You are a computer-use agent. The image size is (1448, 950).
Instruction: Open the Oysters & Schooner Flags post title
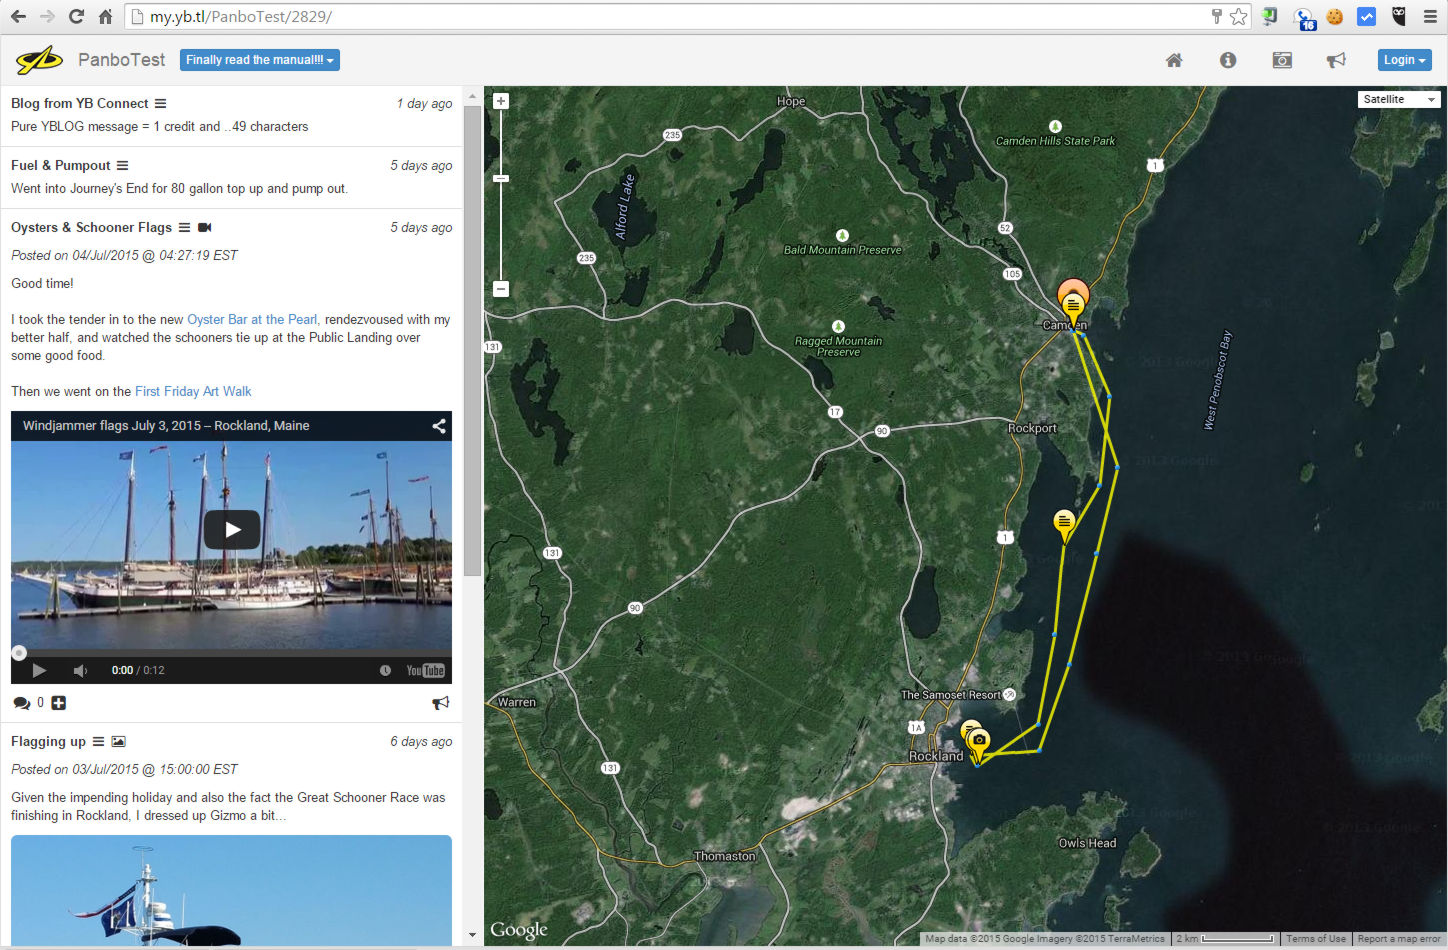[x=91, y=227]
